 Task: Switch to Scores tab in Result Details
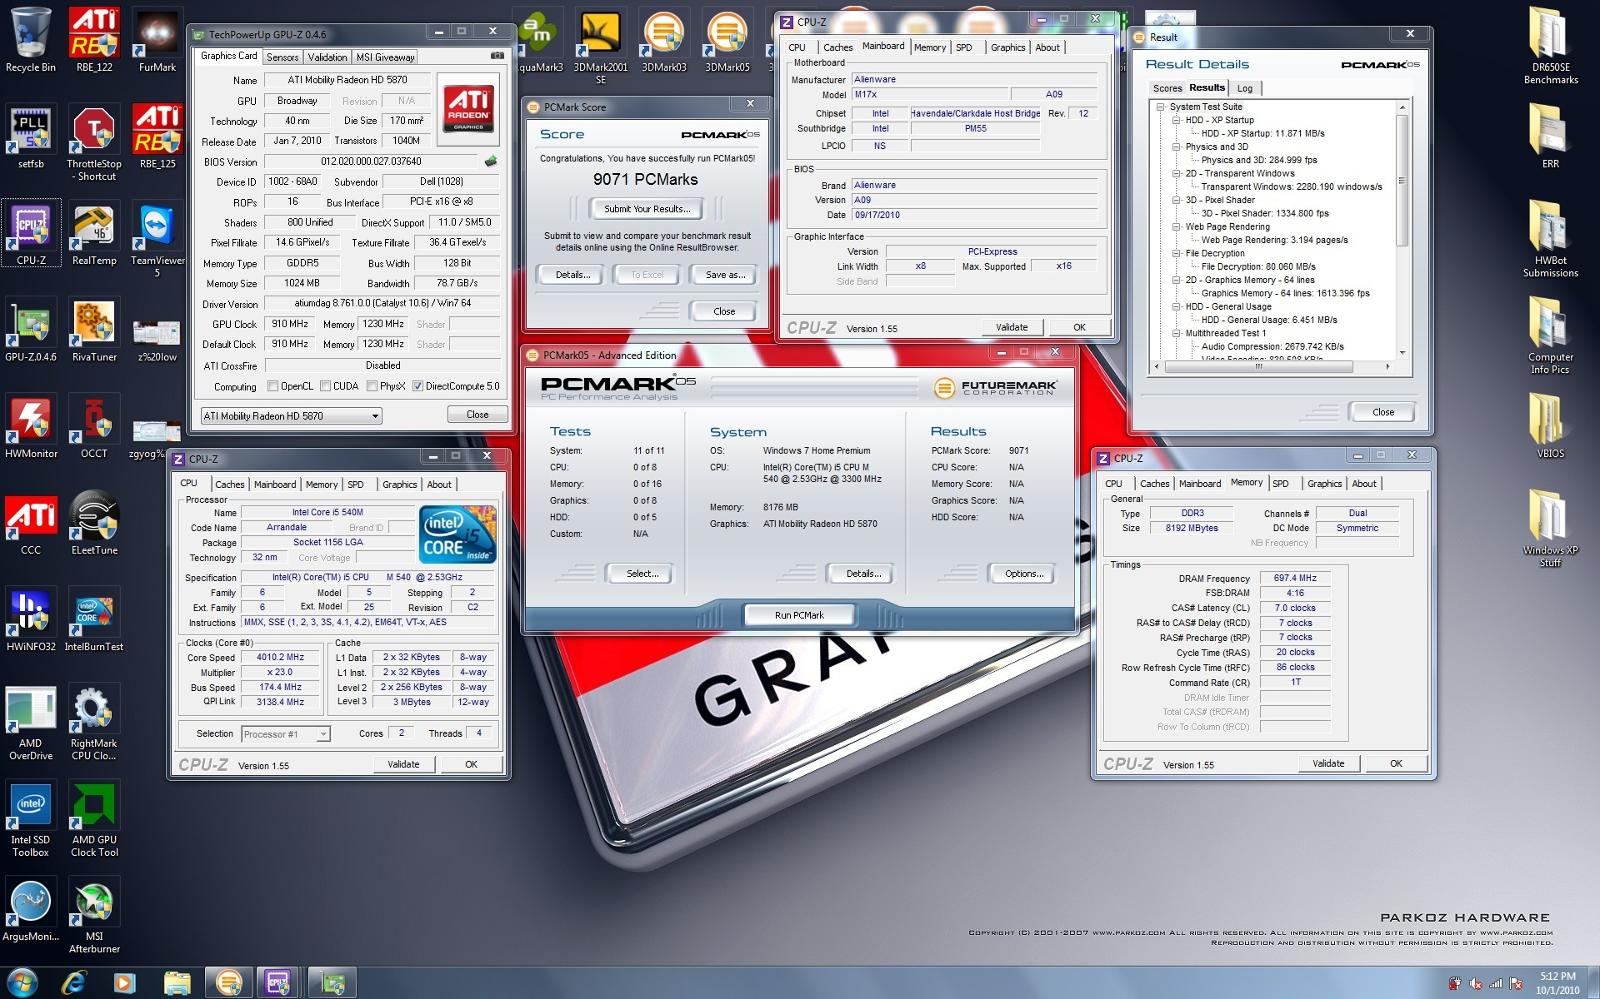1167,88
